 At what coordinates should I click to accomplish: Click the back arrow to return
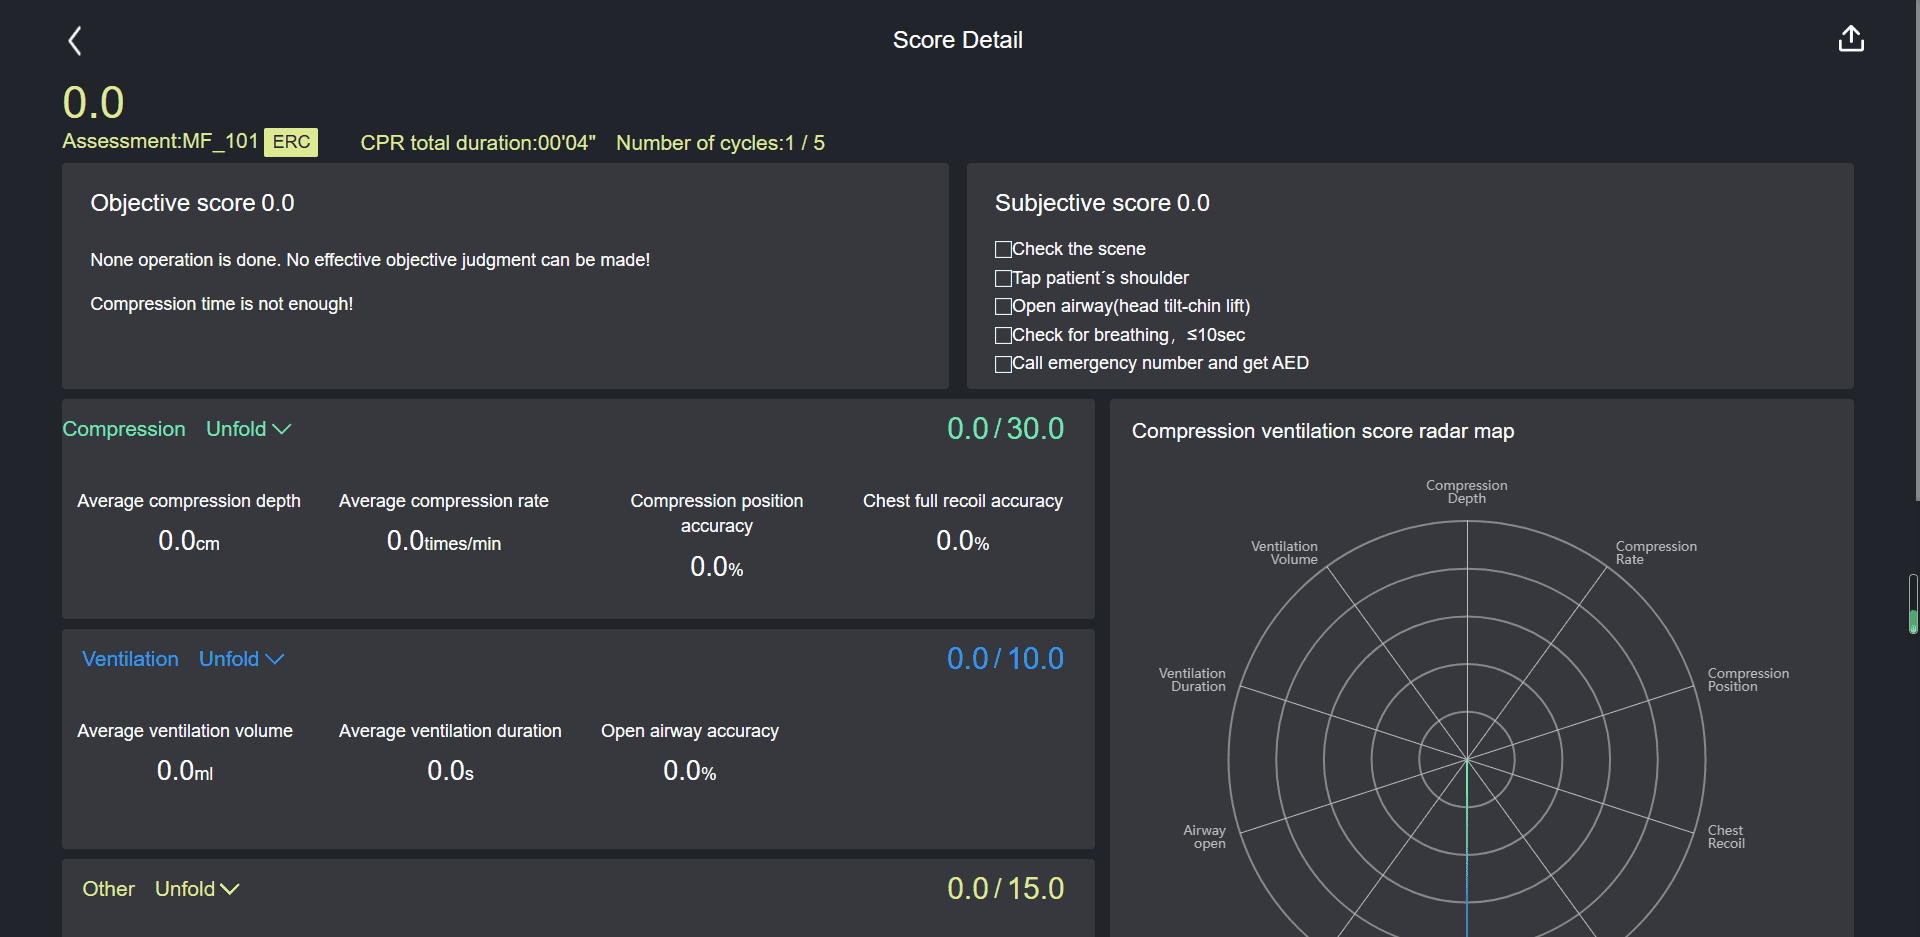click(74, 40)
